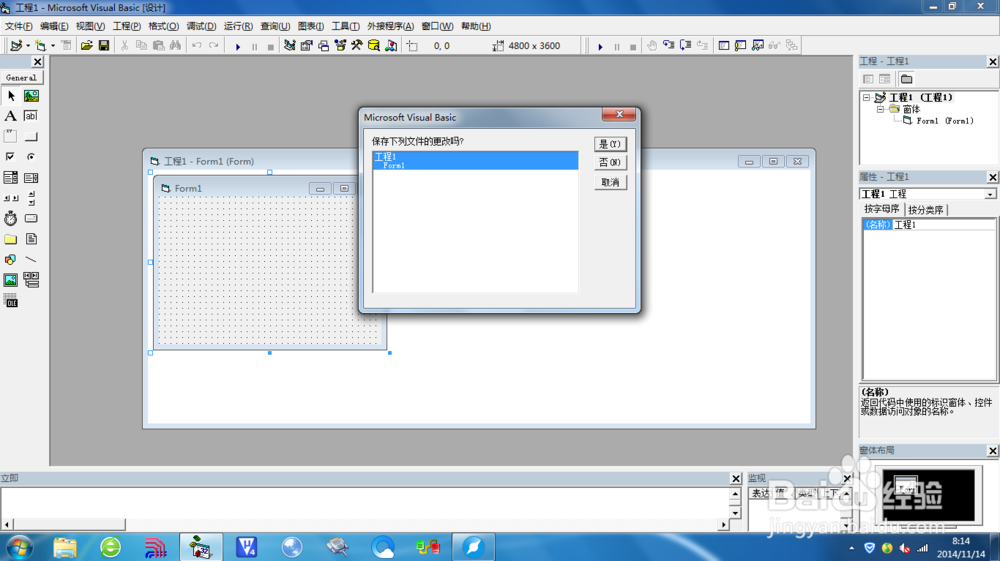
Task: Select the CheckBox control tool
Action: 11,157
